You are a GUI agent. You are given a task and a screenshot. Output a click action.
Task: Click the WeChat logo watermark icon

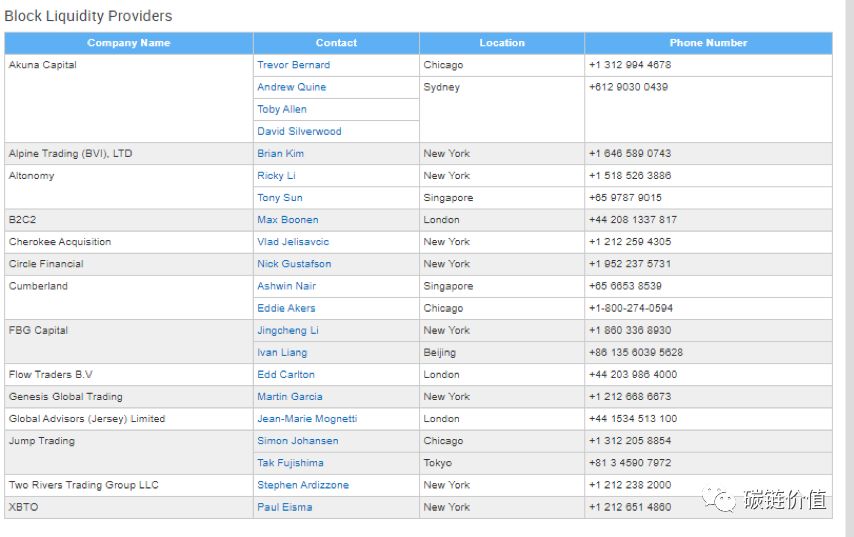click(718, 498)
